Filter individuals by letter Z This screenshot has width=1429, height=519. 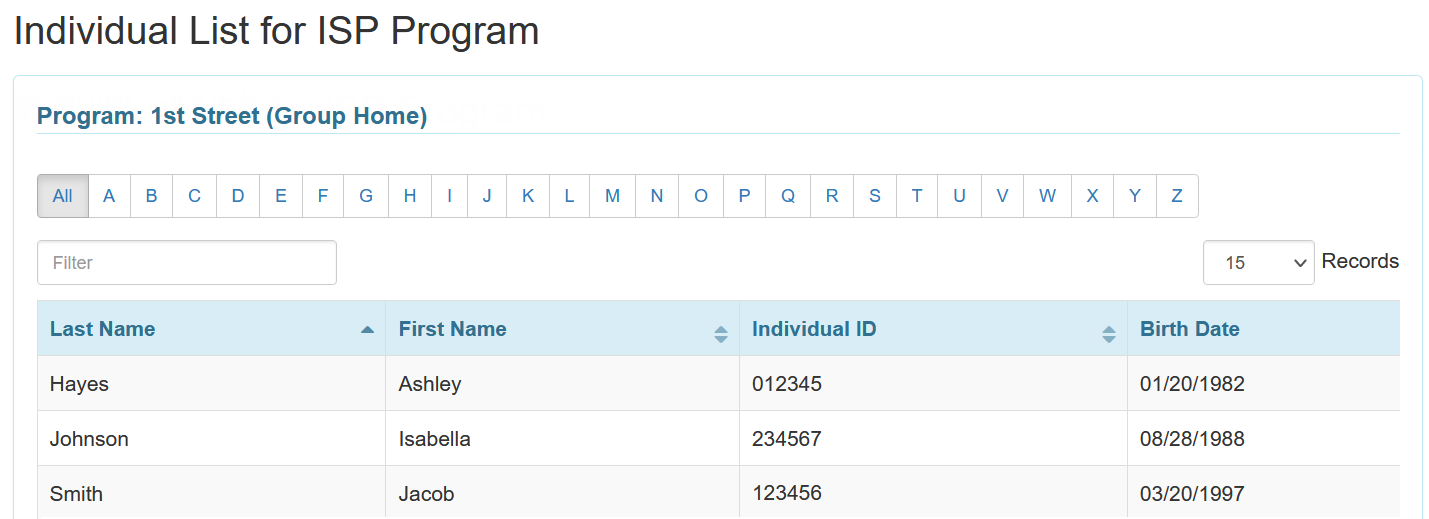pyautogui.click(x=1177, y=196)
